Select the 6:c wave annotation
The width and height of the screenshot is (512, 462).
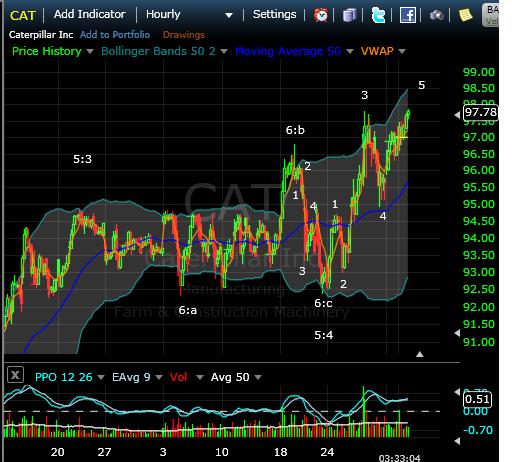click(323, 303)
